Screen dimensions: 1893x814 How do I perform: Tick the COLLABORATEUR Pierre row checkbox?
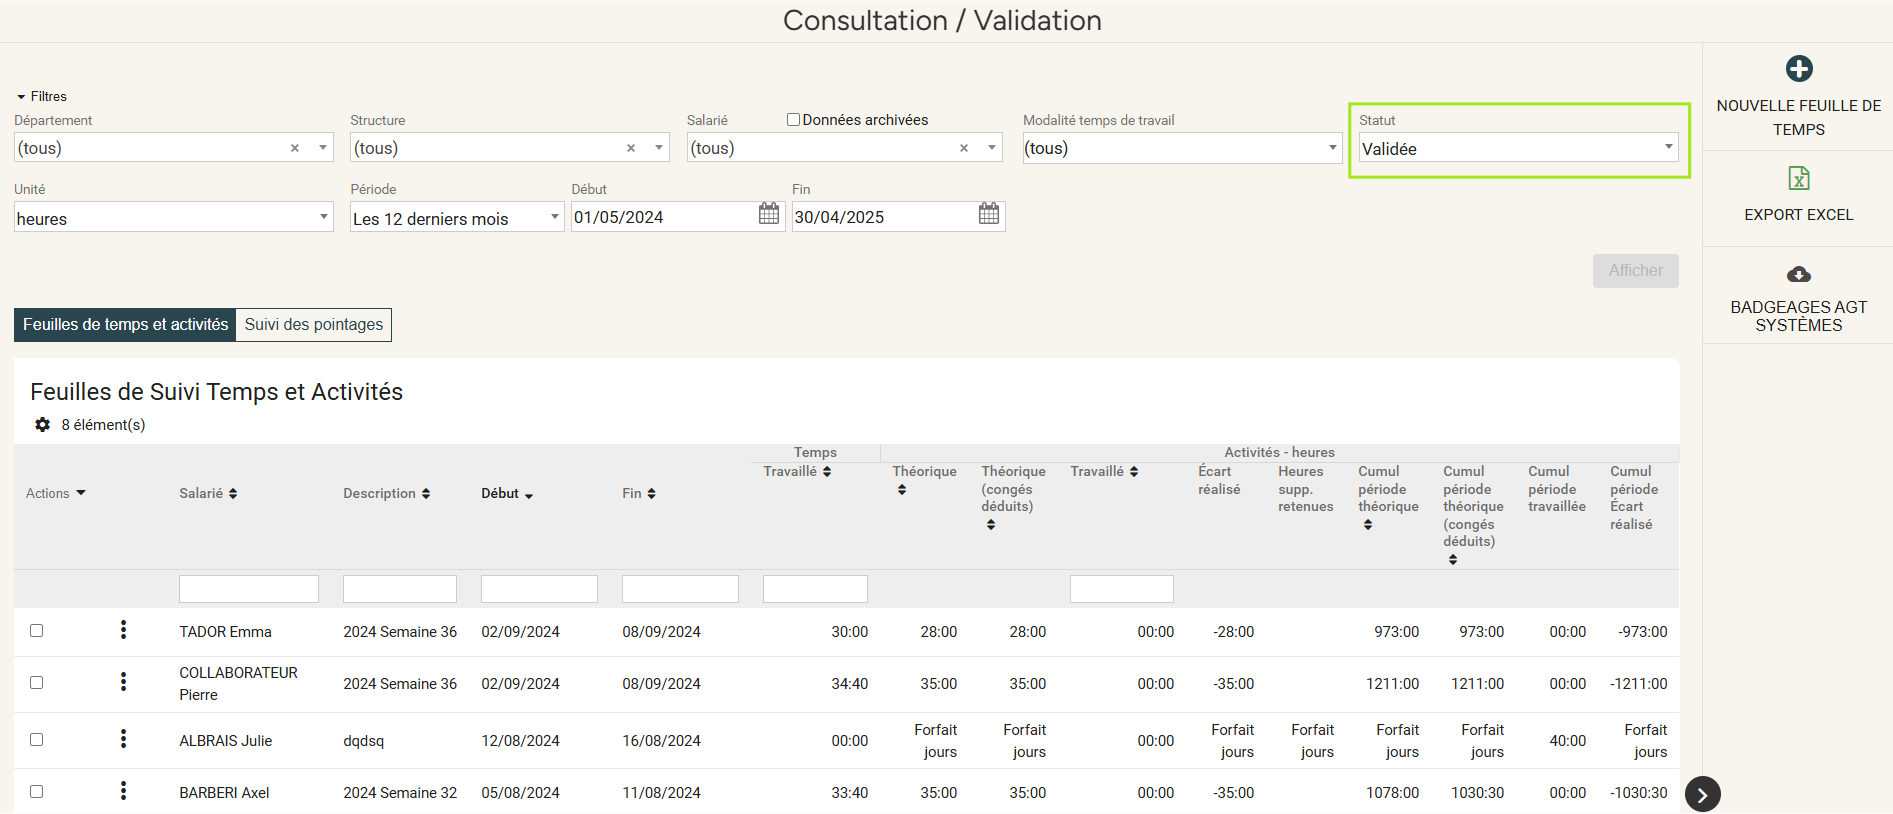point(37,683)
